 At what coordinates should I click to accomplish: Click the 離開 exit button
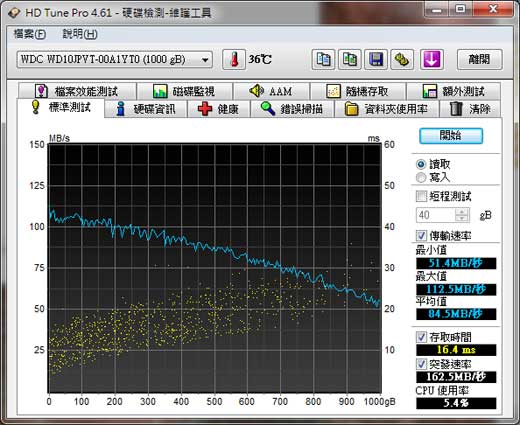[479, 59]
